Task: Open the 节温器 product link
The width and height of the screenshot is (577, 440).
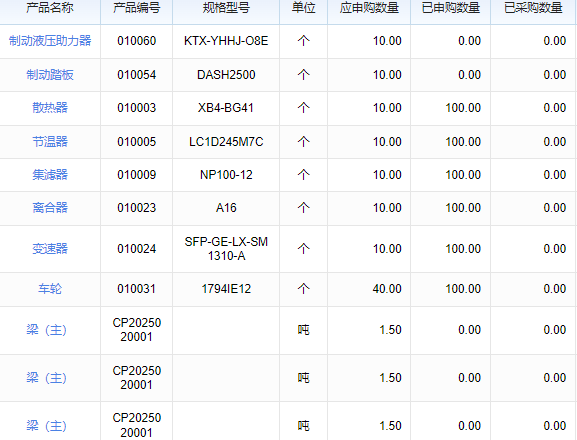Action: (50, 142)
